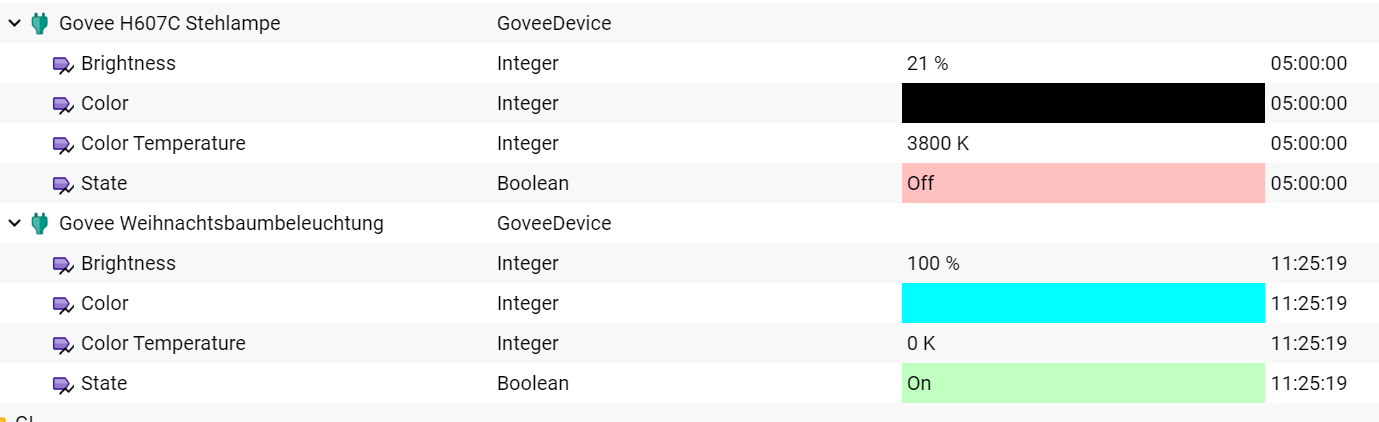
Task: Open the cyan Color swatch of Weihnachtsbaumbeleuchtung
Action: coord(1083,303)
